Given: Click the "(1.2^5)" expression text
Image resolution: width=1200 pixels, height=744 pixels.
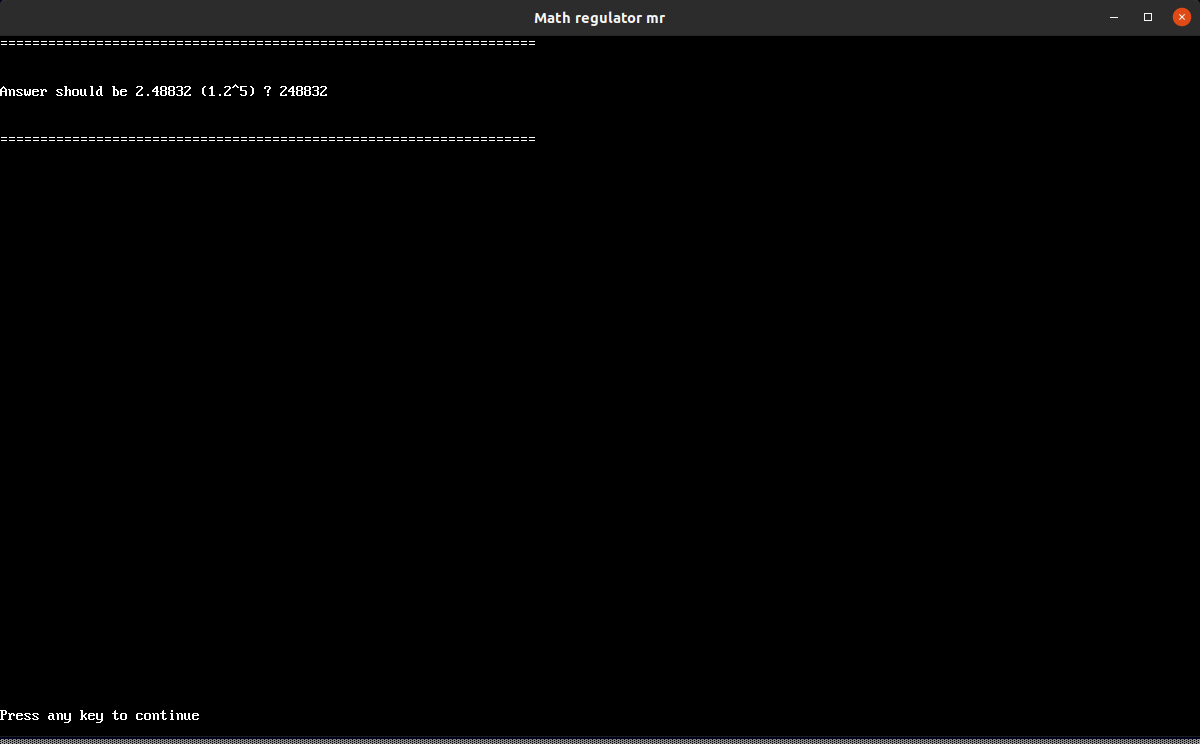Looking at the screenshot, I should point(227,91).
